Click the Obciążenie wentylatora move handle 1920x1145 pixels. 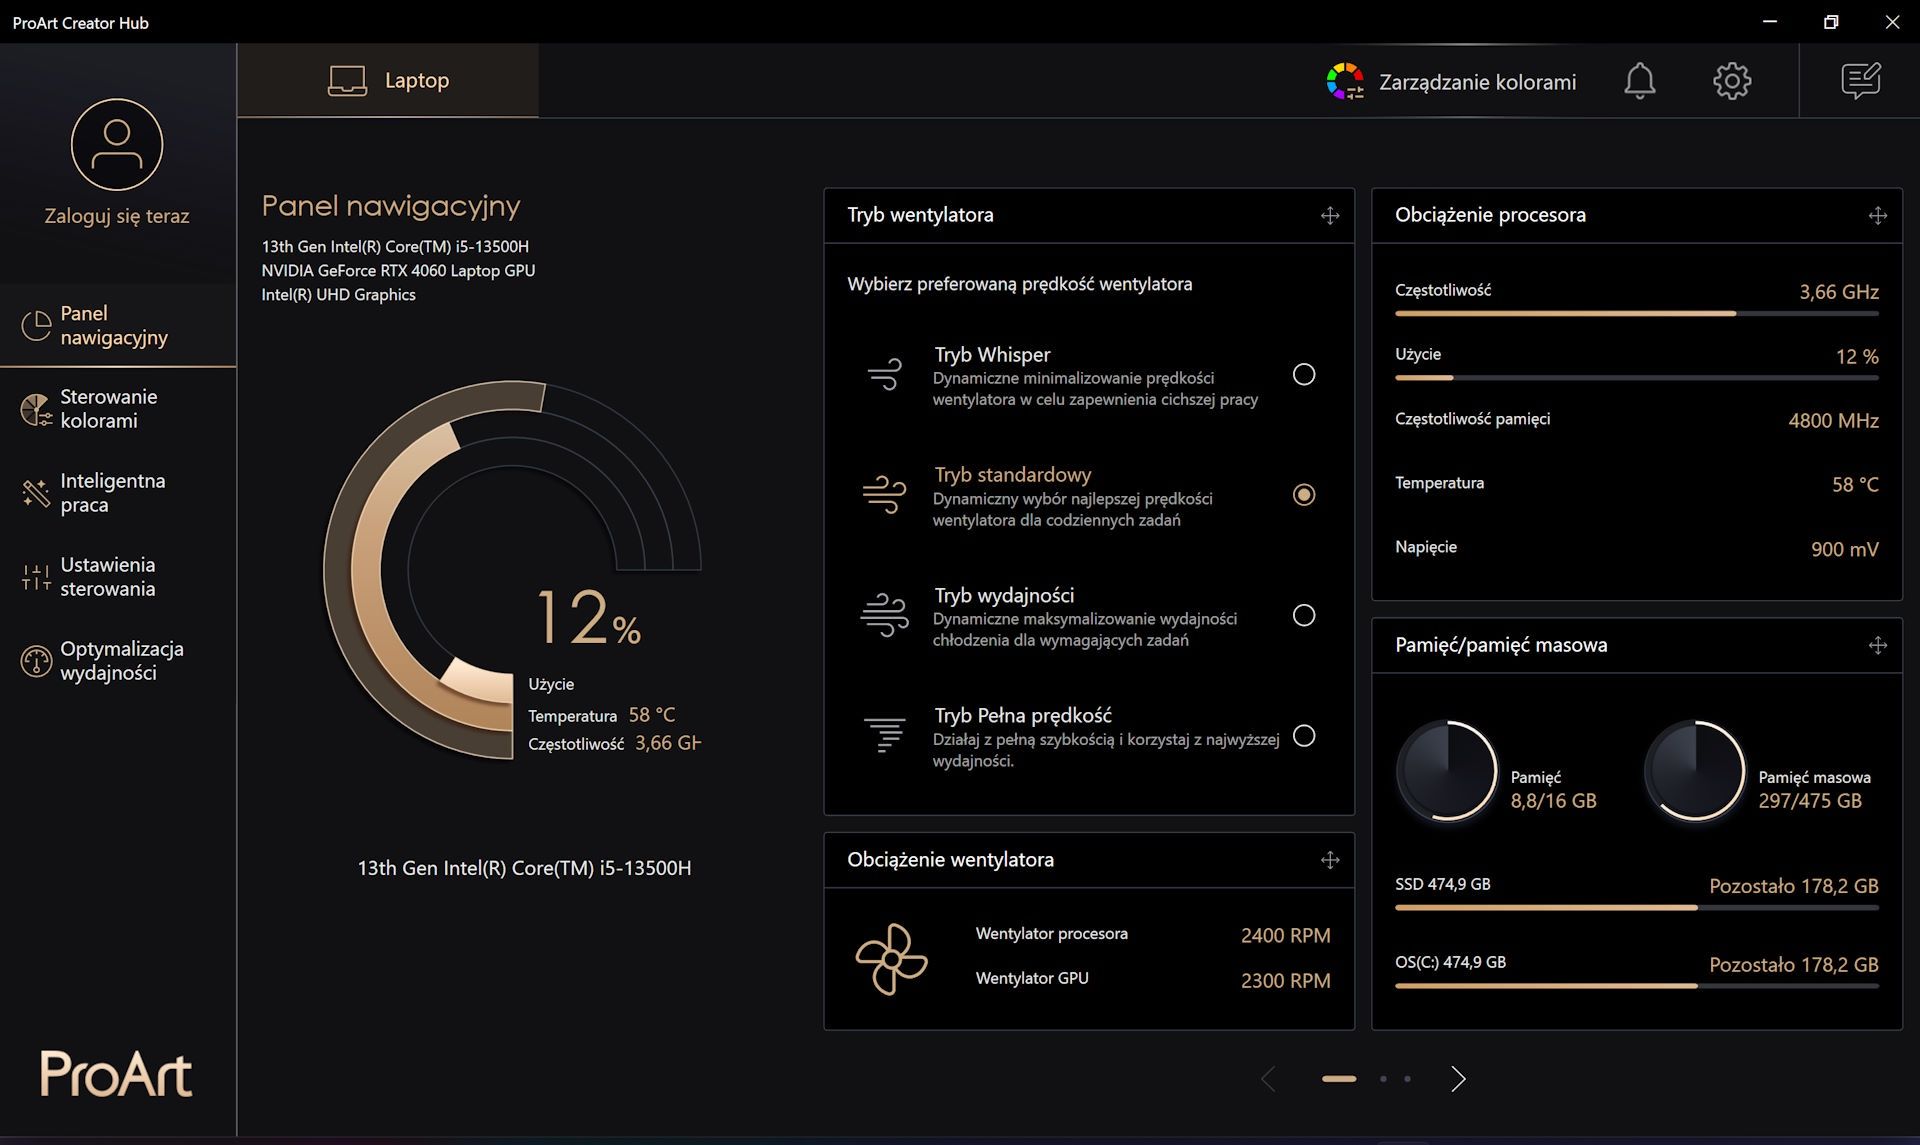1330,860
